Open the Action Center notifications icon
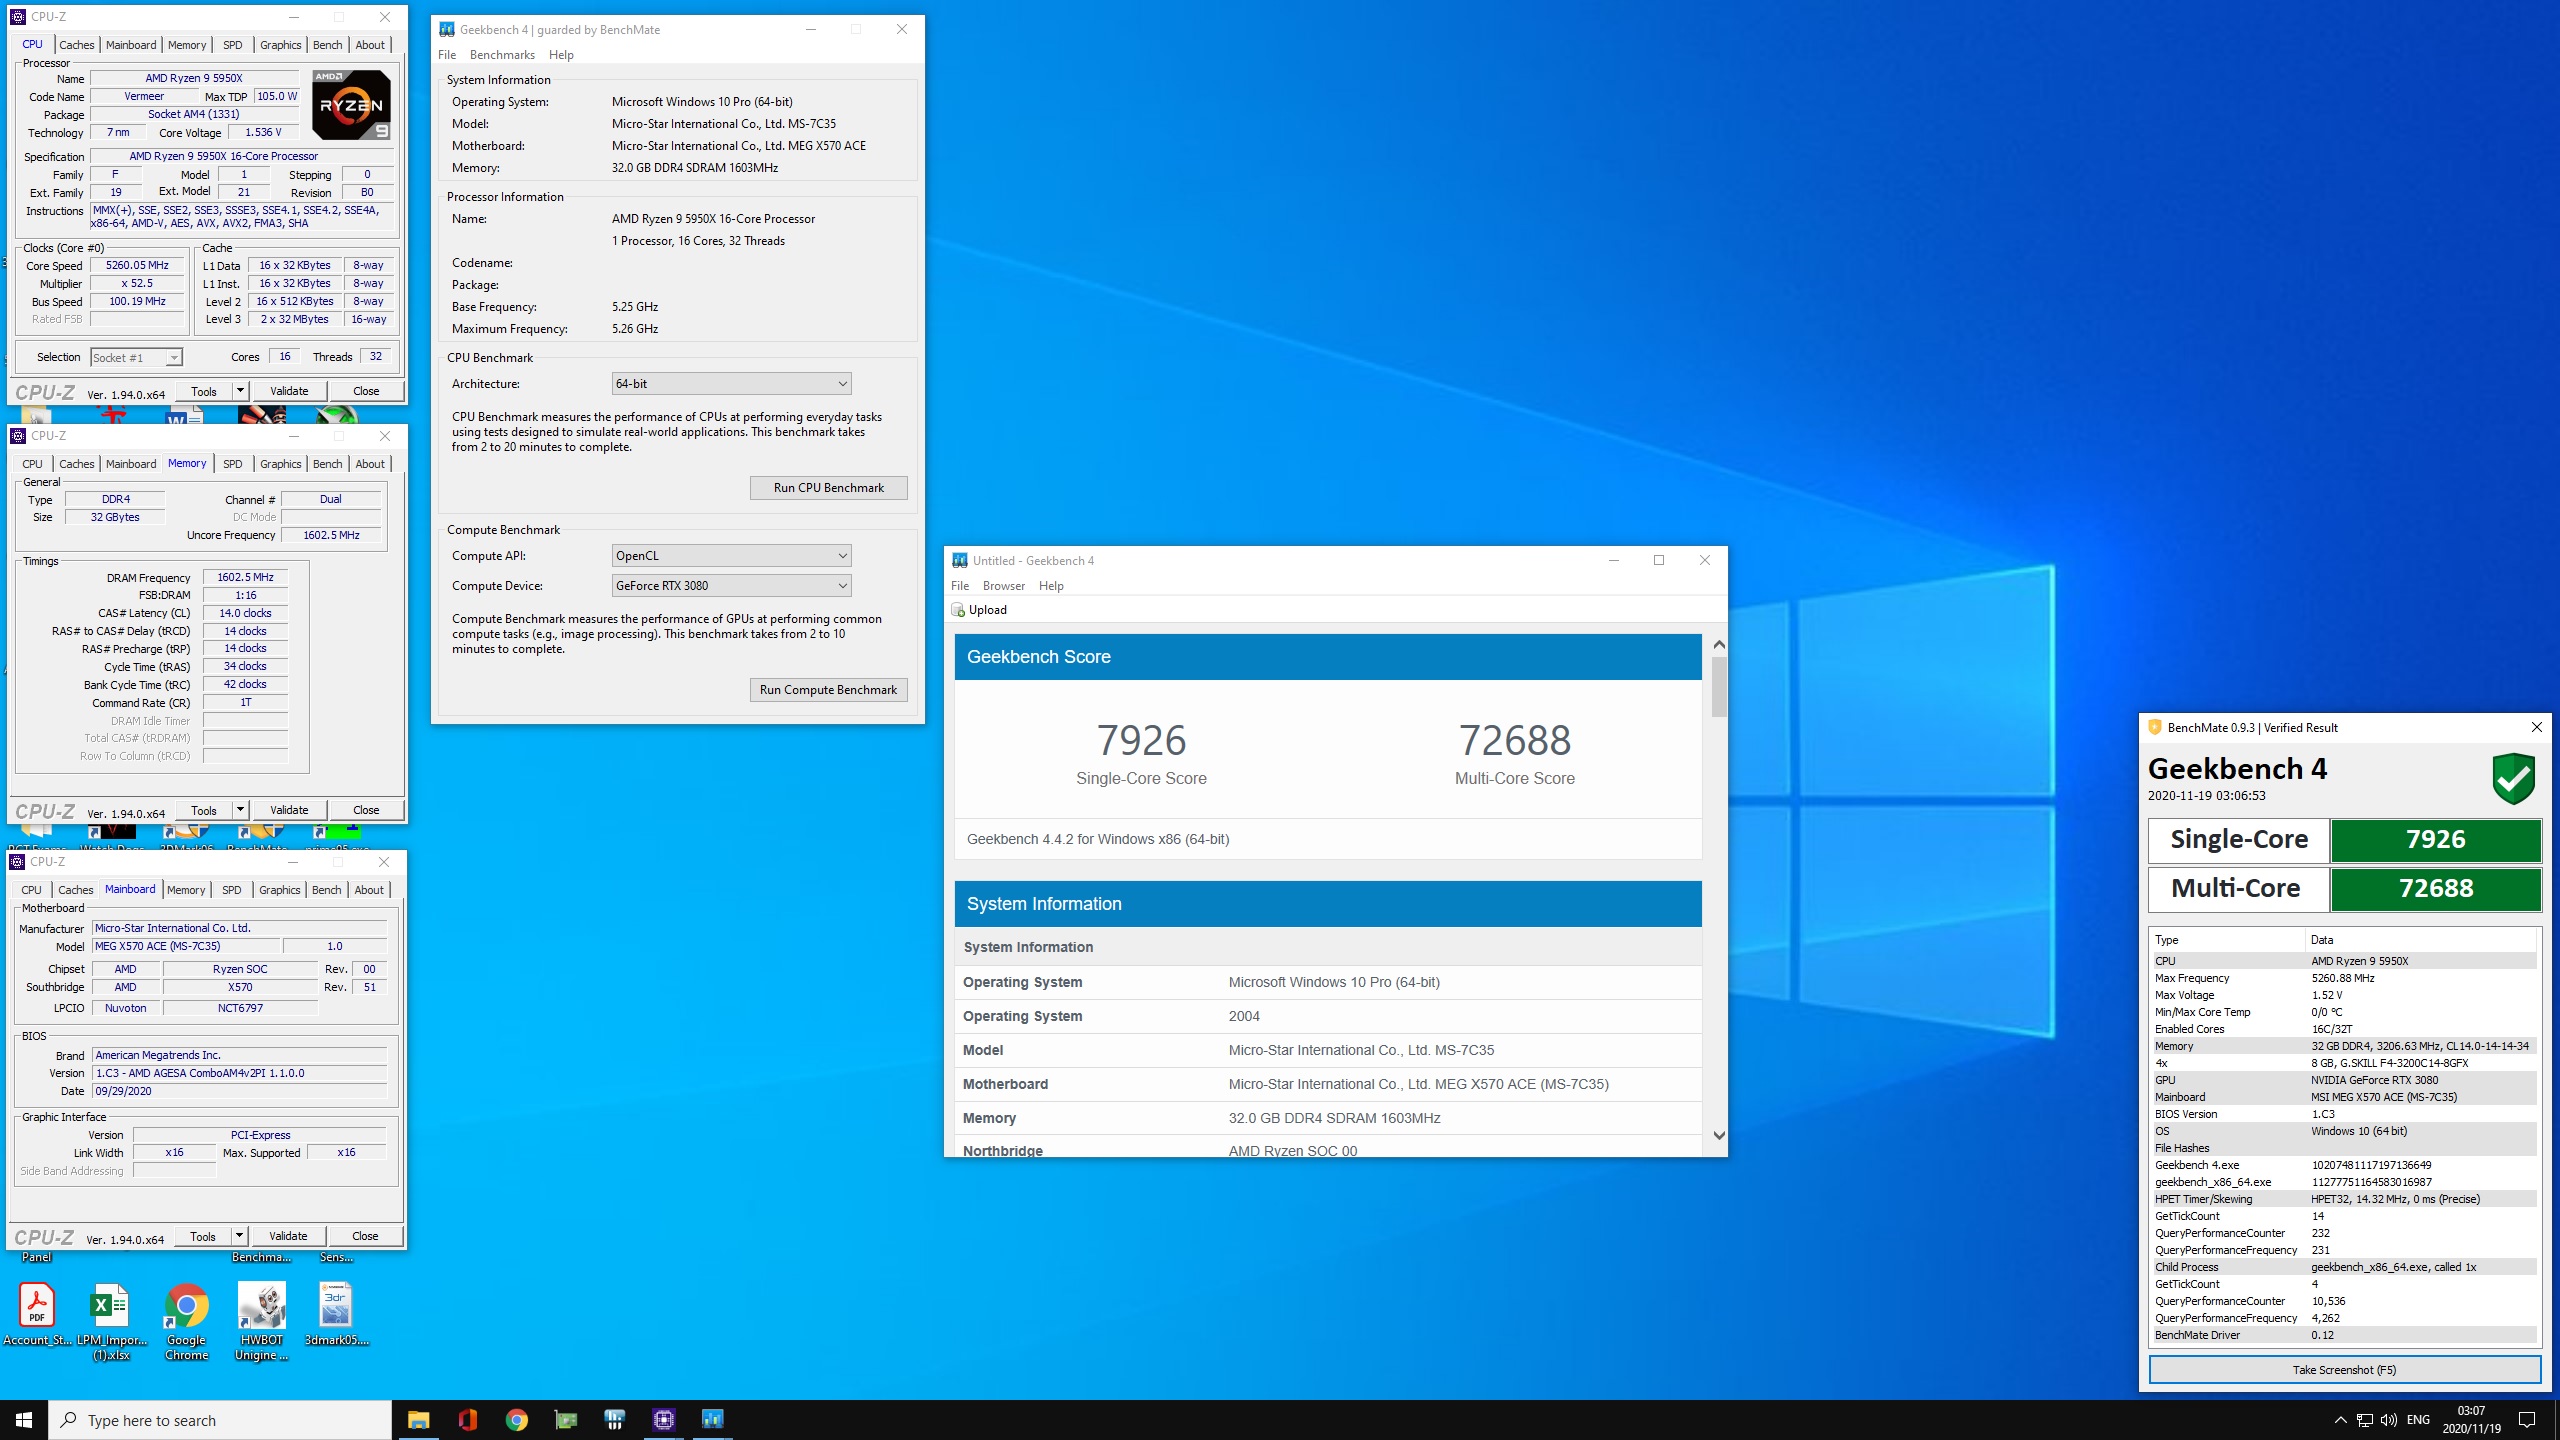The image size is (2560, 1440). pos(2527,1420)
